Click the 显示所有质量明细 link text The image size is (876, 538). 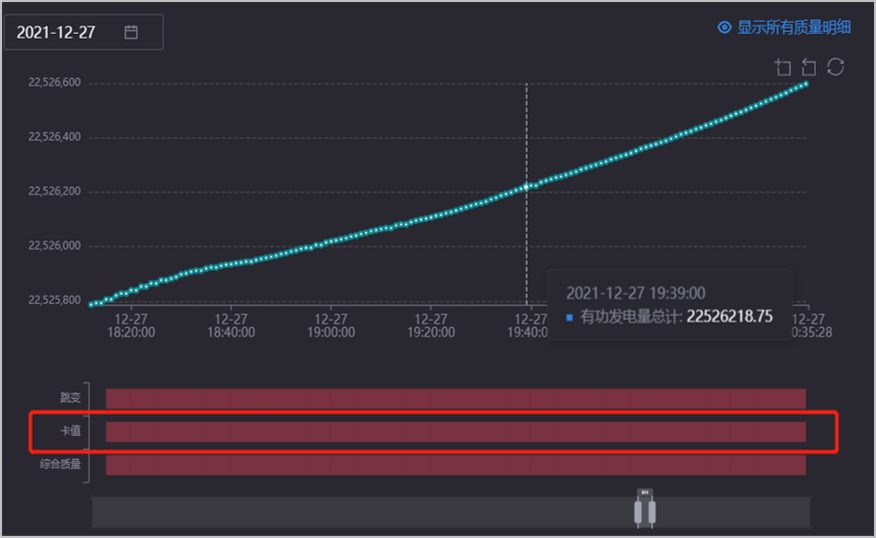pyautogui.click(x=794, y=28)
